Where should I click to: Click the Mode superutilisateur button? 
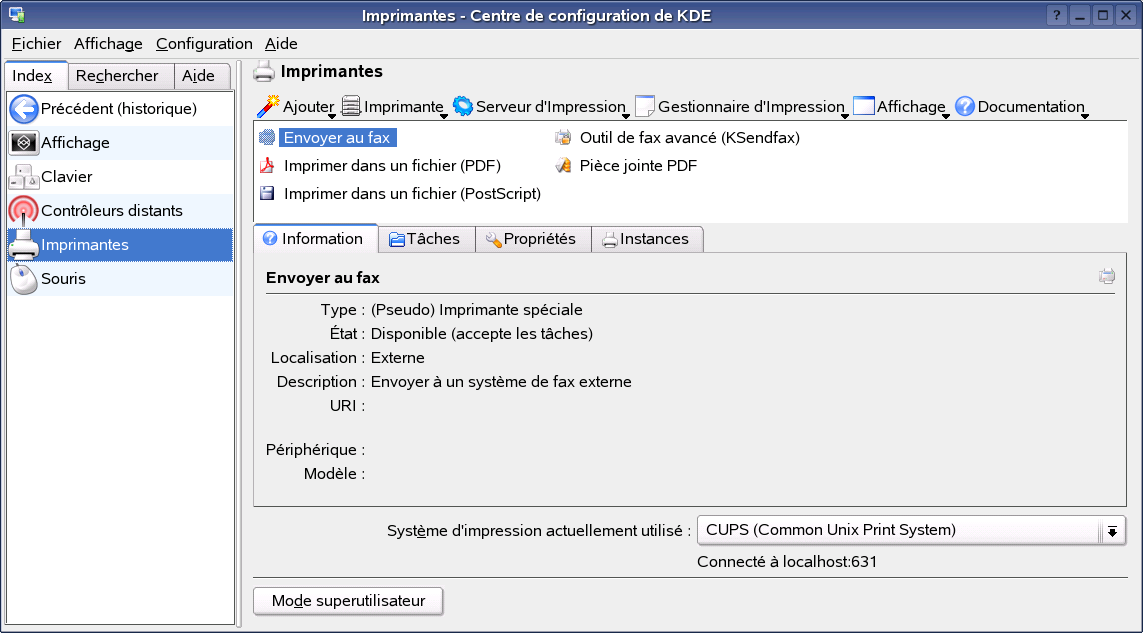click(x=347, y=601)
